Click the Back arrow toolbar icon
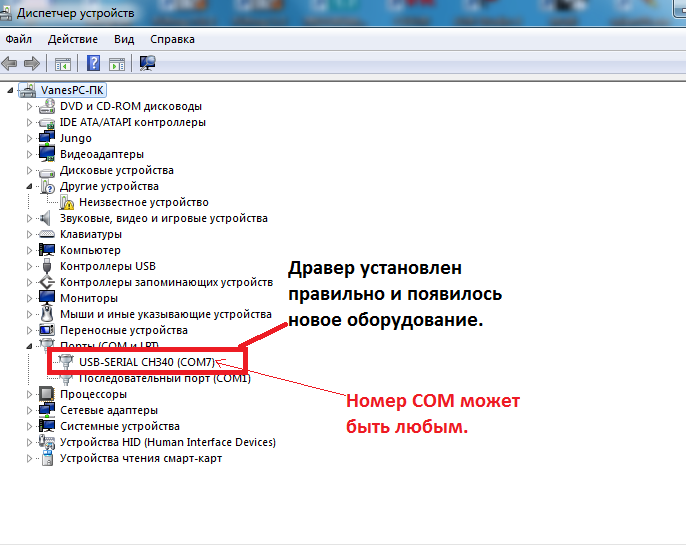Image resolution: width=686 pixels, height=546 pixels. tap(9, 63)
